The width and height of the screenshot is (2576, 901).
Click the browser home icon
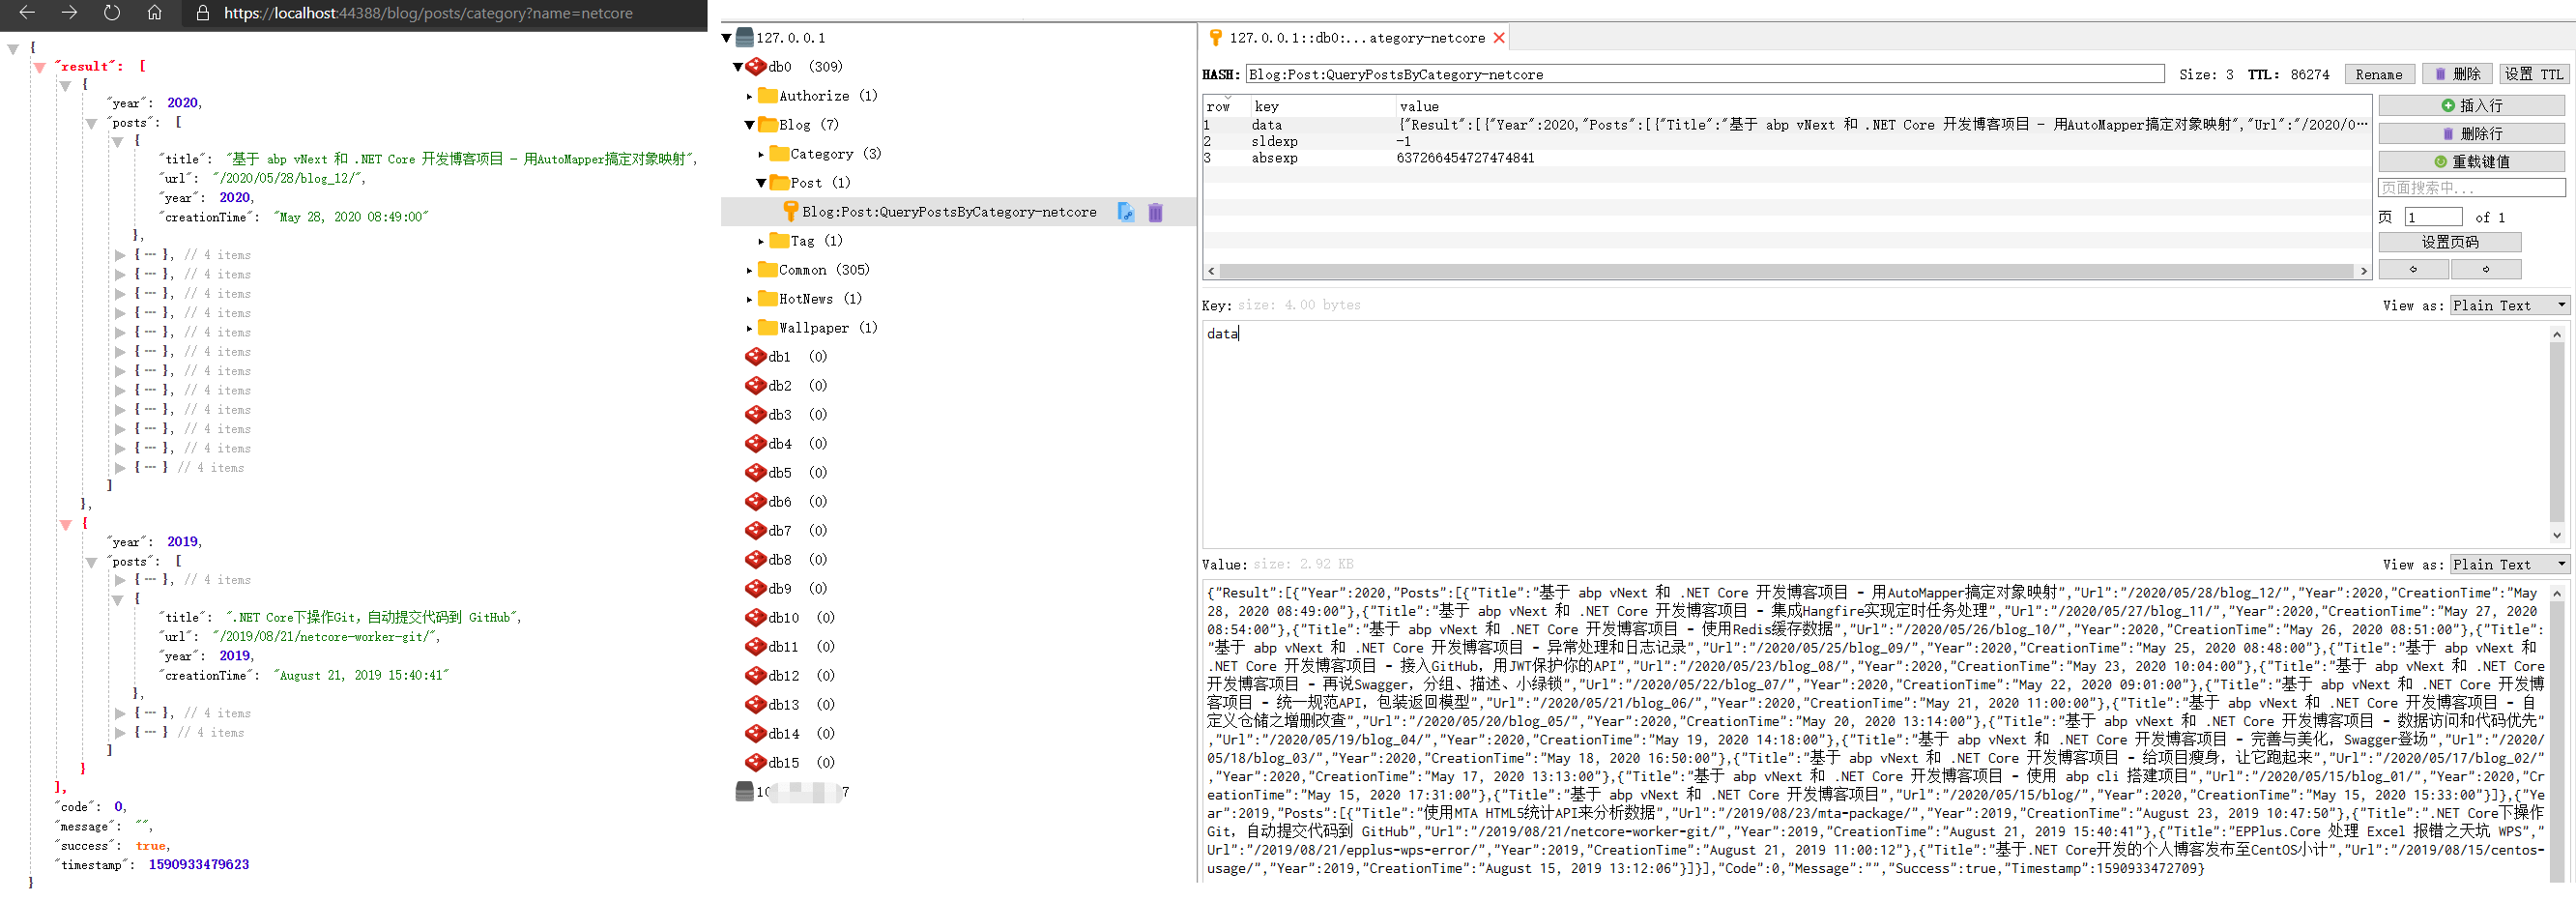154,13
